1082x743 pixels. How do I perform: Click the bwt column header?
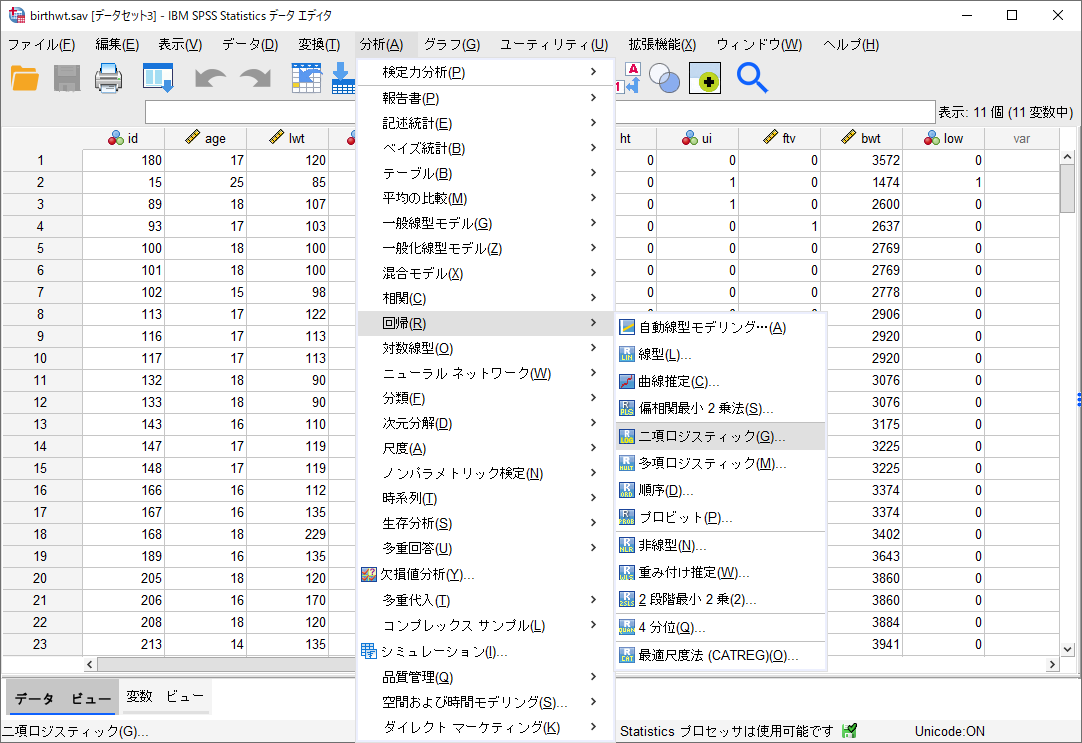coord(861,139)
